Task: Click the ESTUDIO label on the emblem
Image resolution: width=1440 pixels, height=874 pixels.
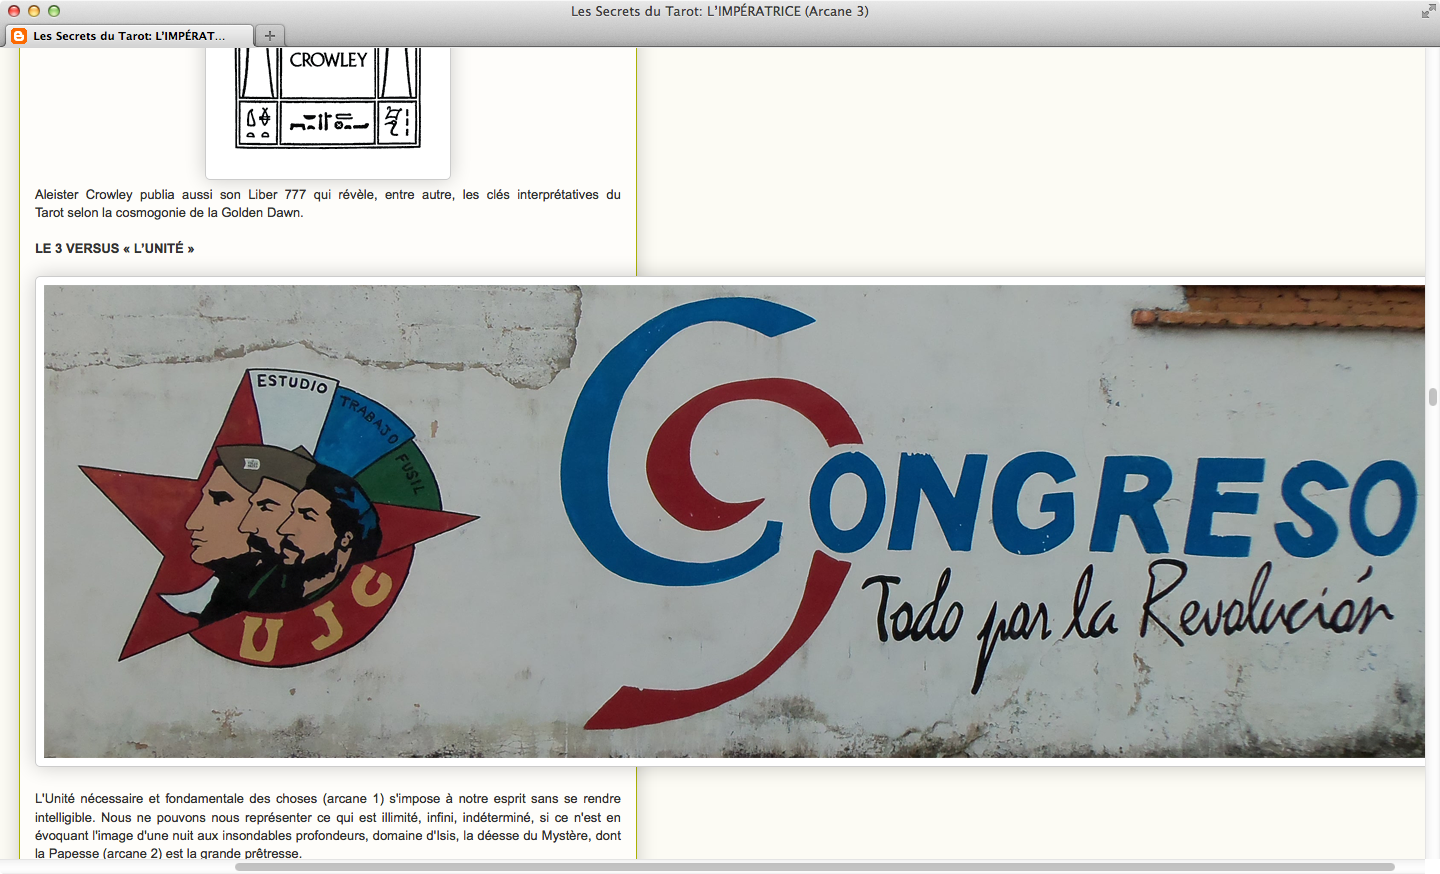Action: [x=292, y=382]
